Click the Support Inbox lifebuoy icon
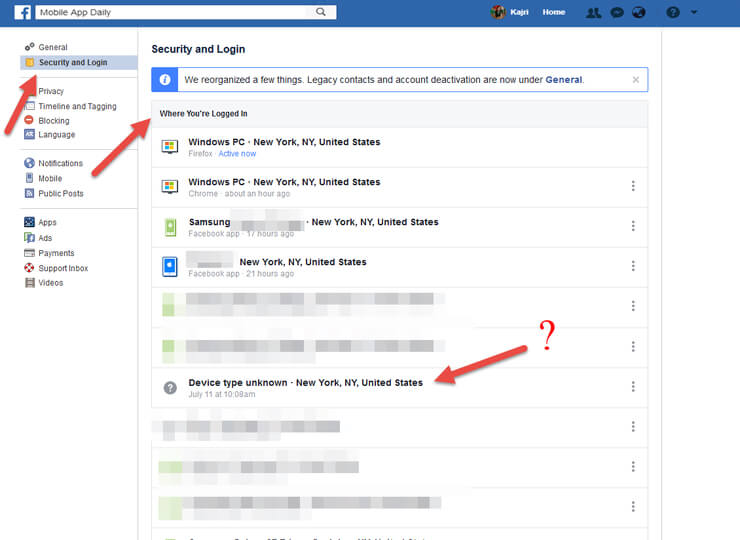The width and height of the screenshot is (740, 540). point(29,268)
